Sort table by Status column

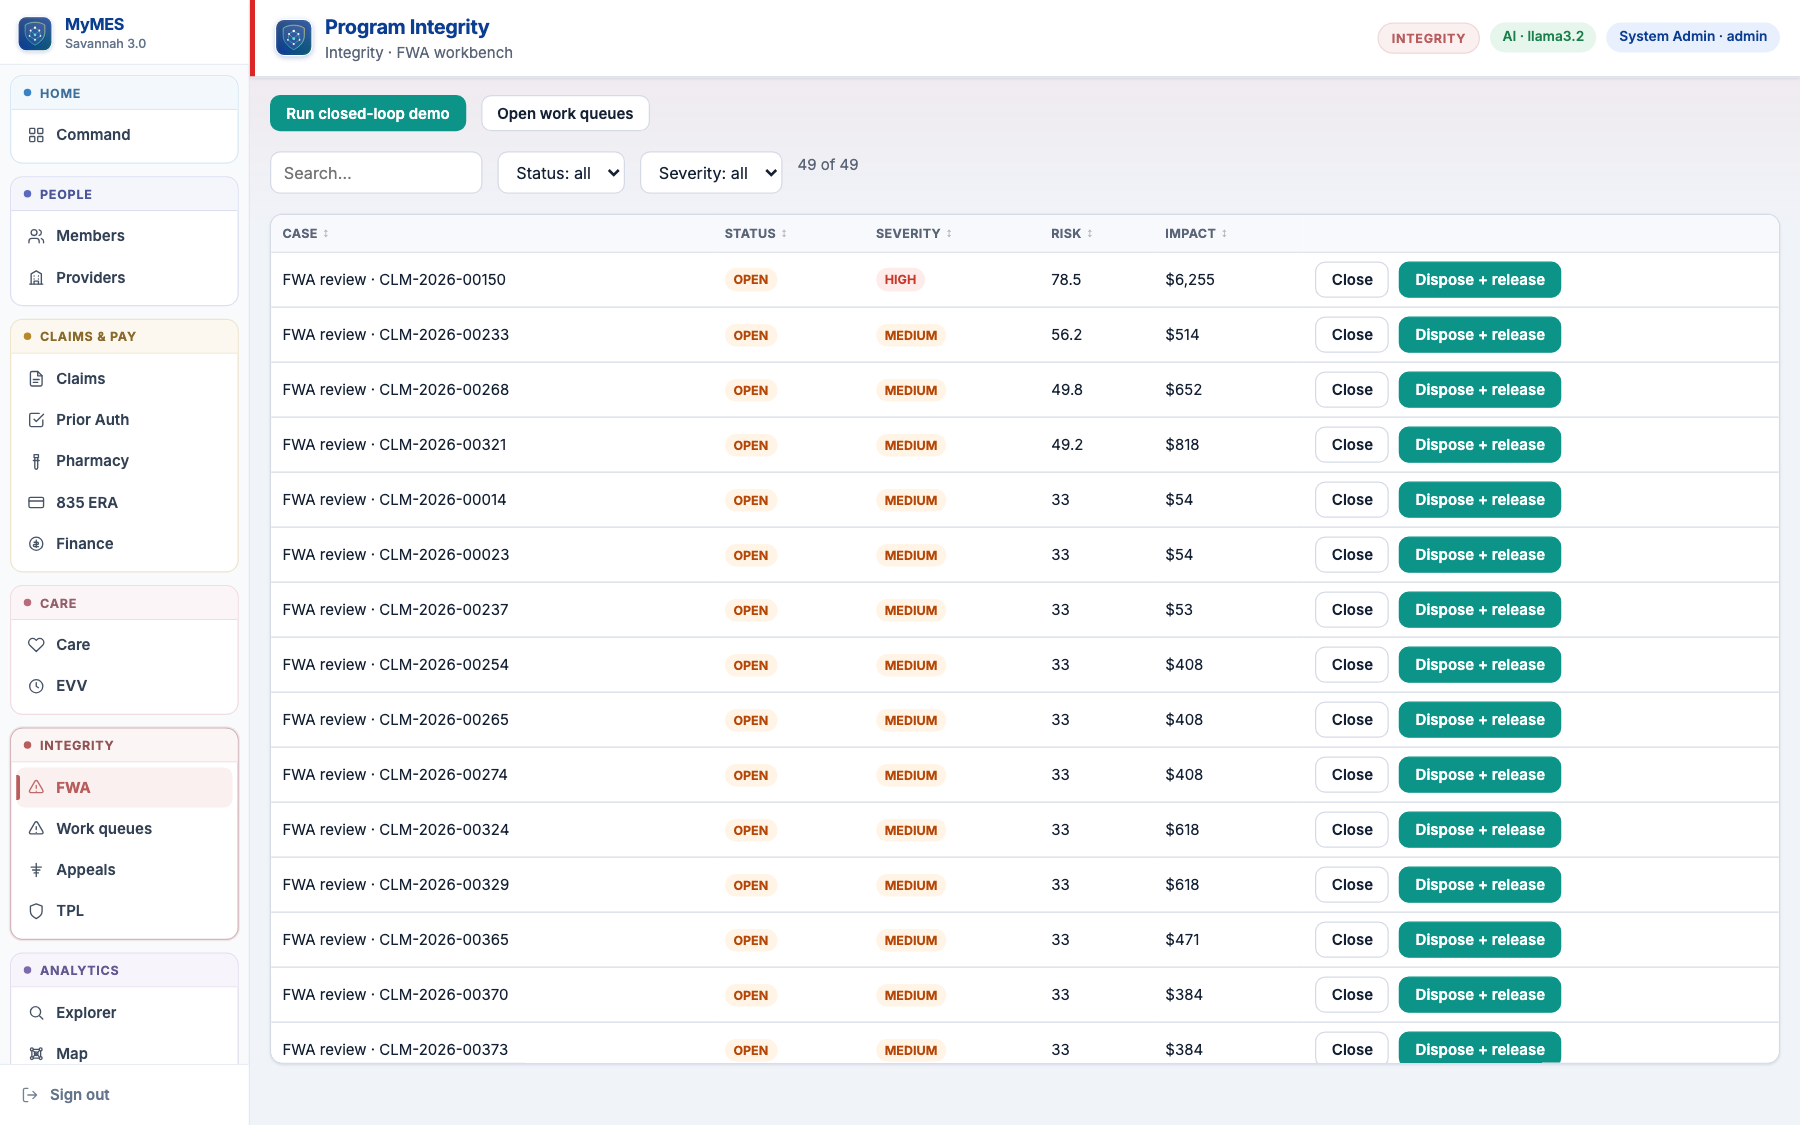(755, 234)
